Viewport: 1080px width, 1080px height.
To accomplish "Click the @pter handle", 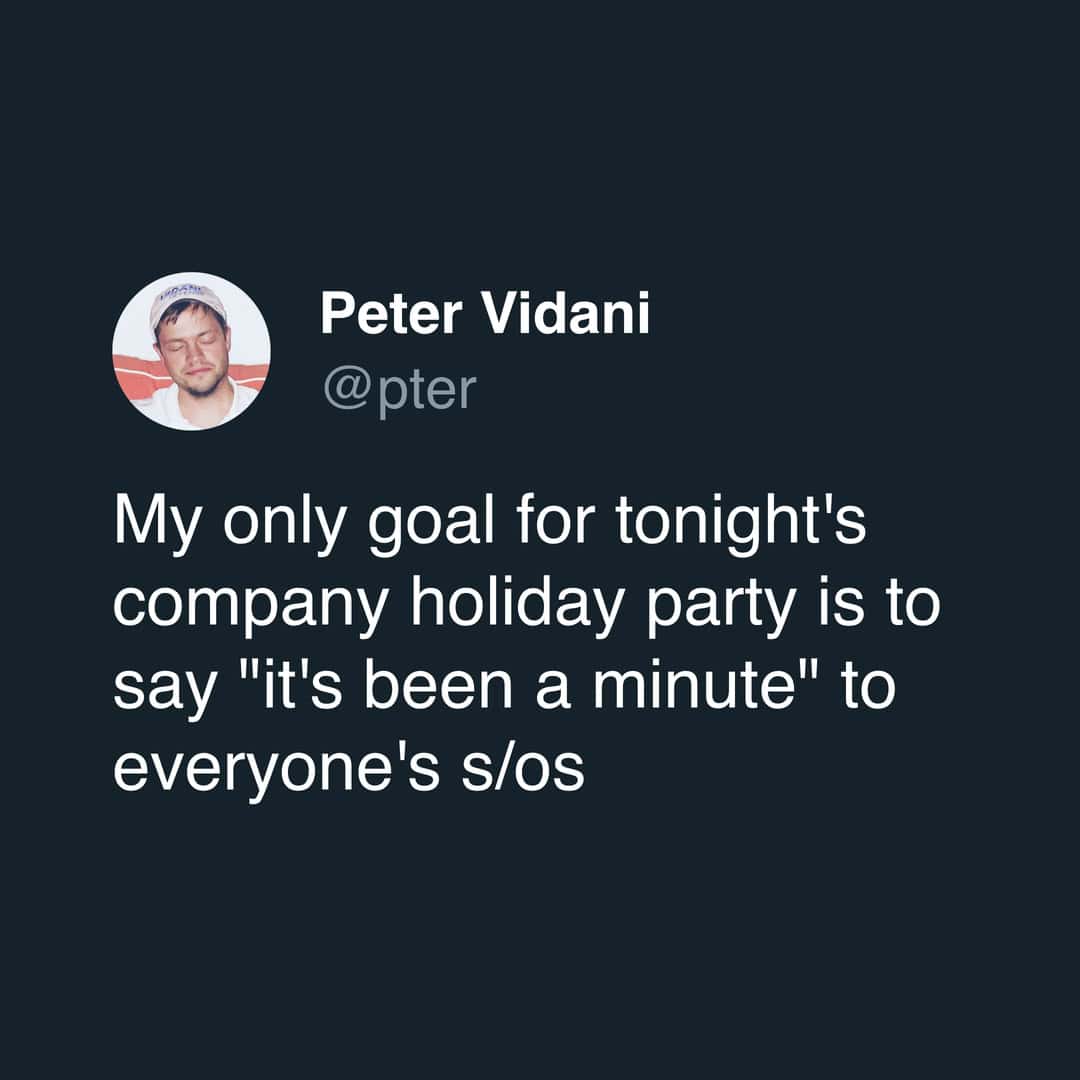I will [x=398, y=390].
